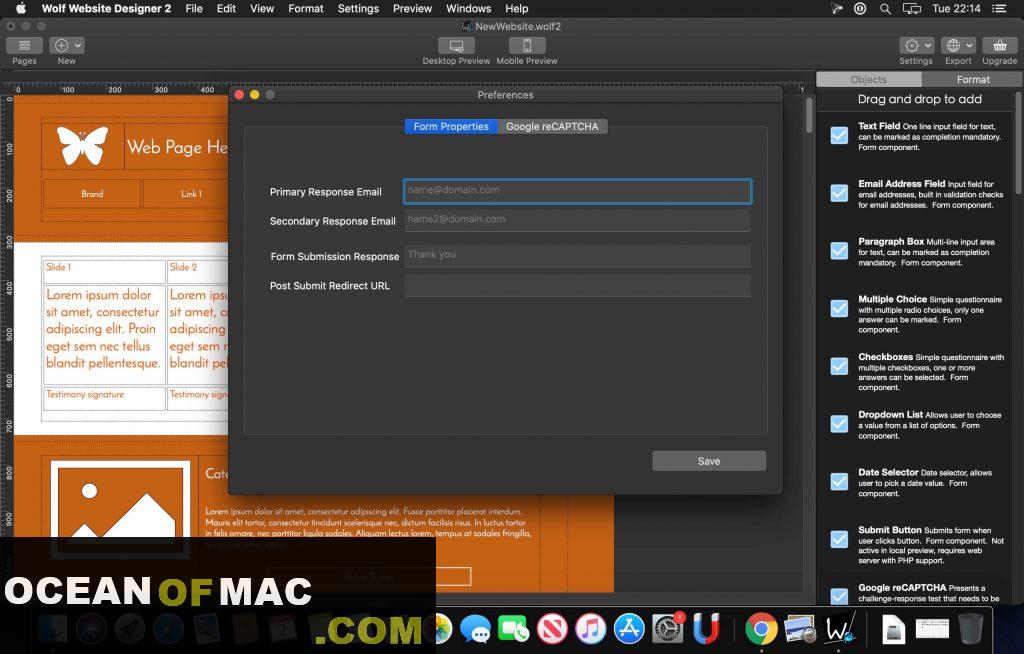Viewport: 1024px width, 654px height.
Task: Toggle the Submit Button checkbox
Action: 839,539
